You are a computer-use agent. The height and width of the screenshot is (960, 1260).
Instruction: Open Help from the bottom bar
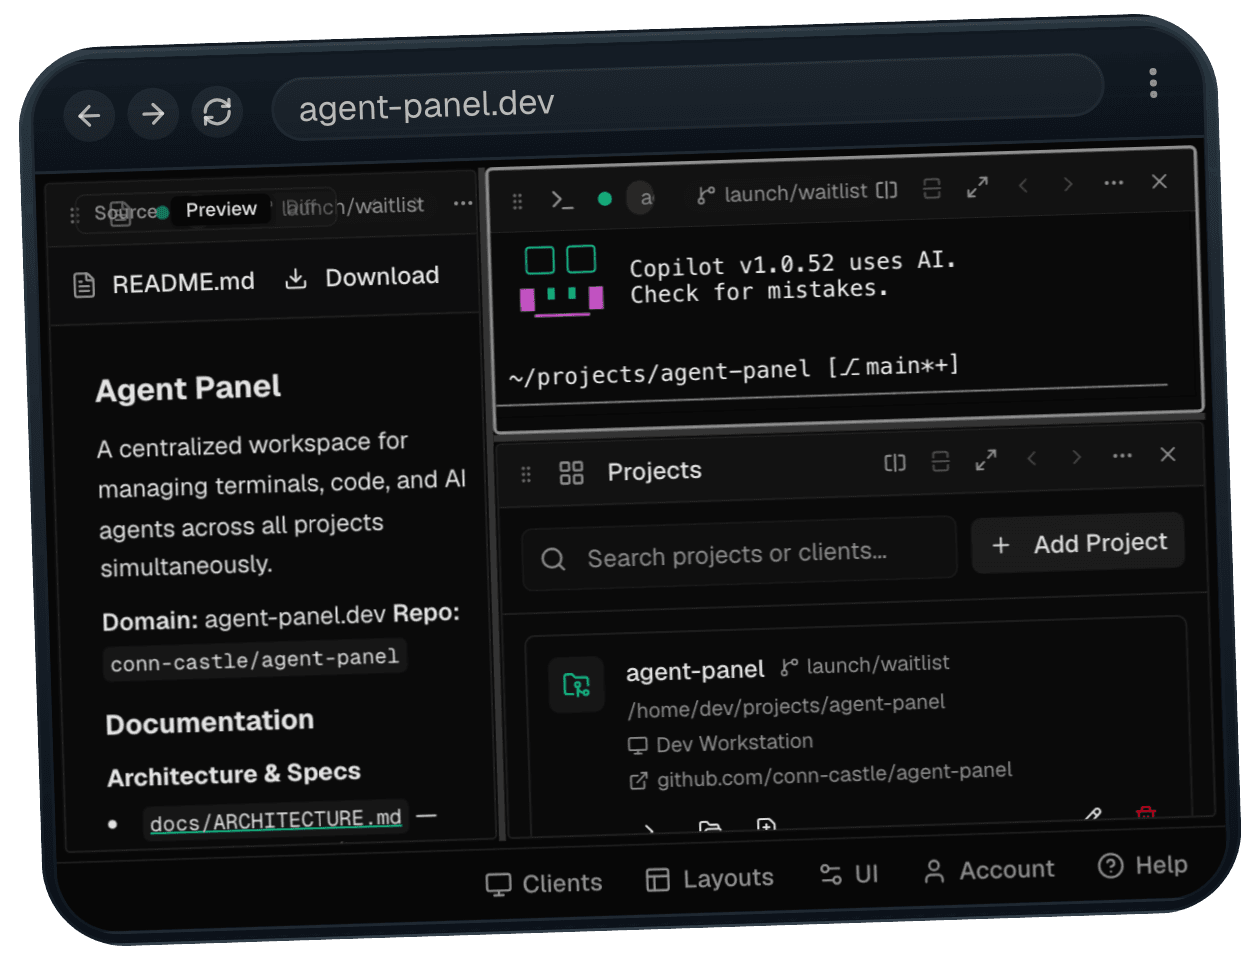tap(1143, 865)
